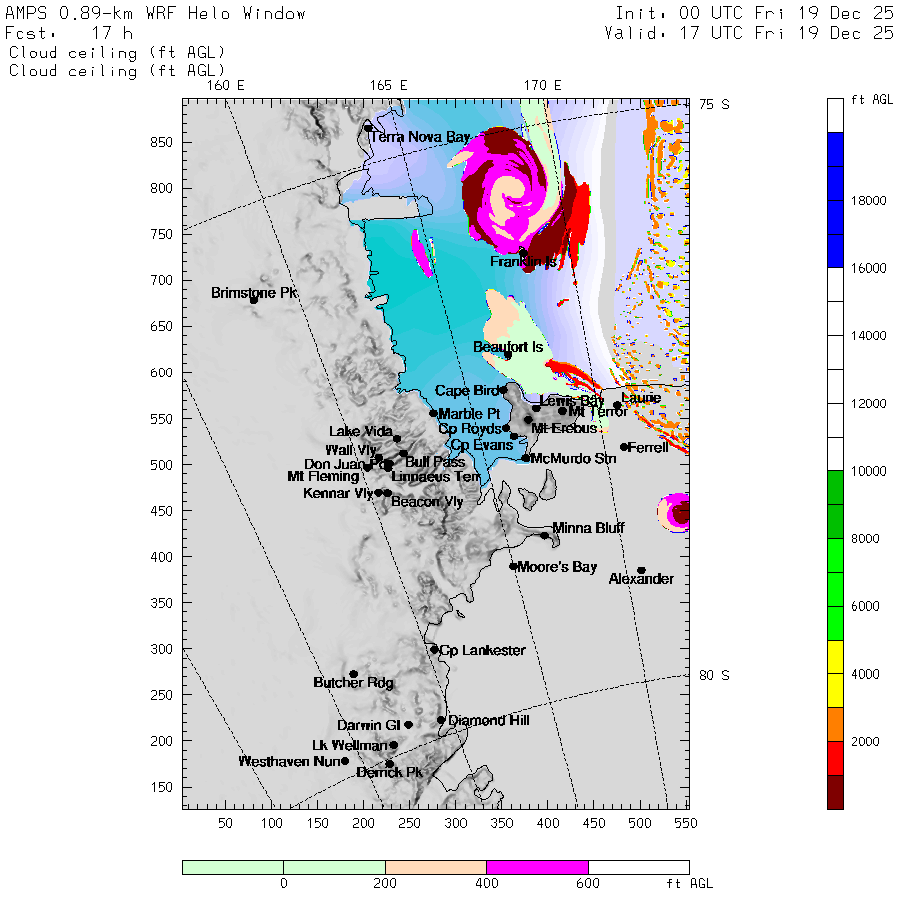Select the "Bull Pass" label
The height and width of the screenshot is (900, 900).
tap(435, 462)
